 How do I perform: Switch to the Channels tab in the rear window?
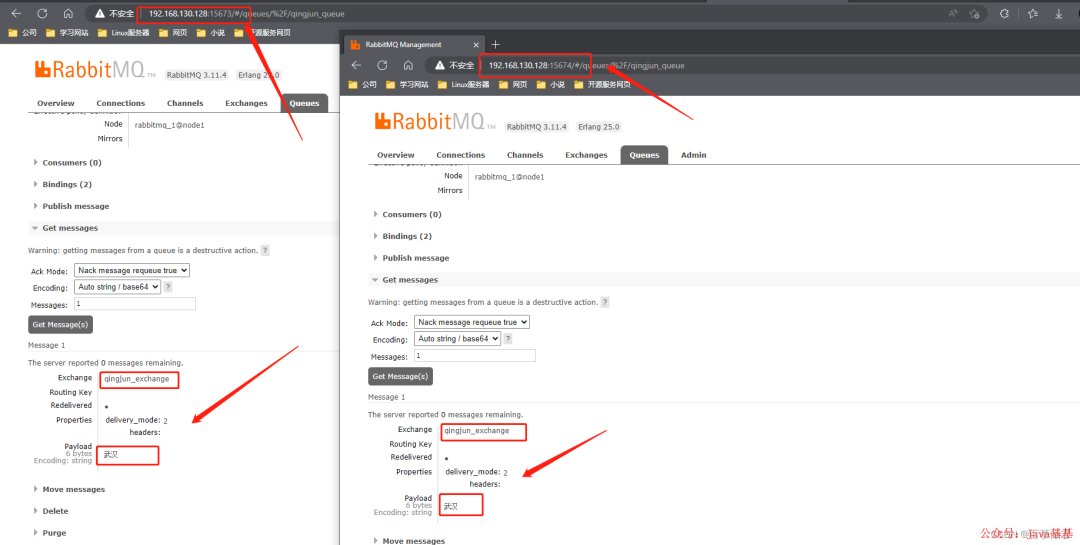(x=185, y=103)
